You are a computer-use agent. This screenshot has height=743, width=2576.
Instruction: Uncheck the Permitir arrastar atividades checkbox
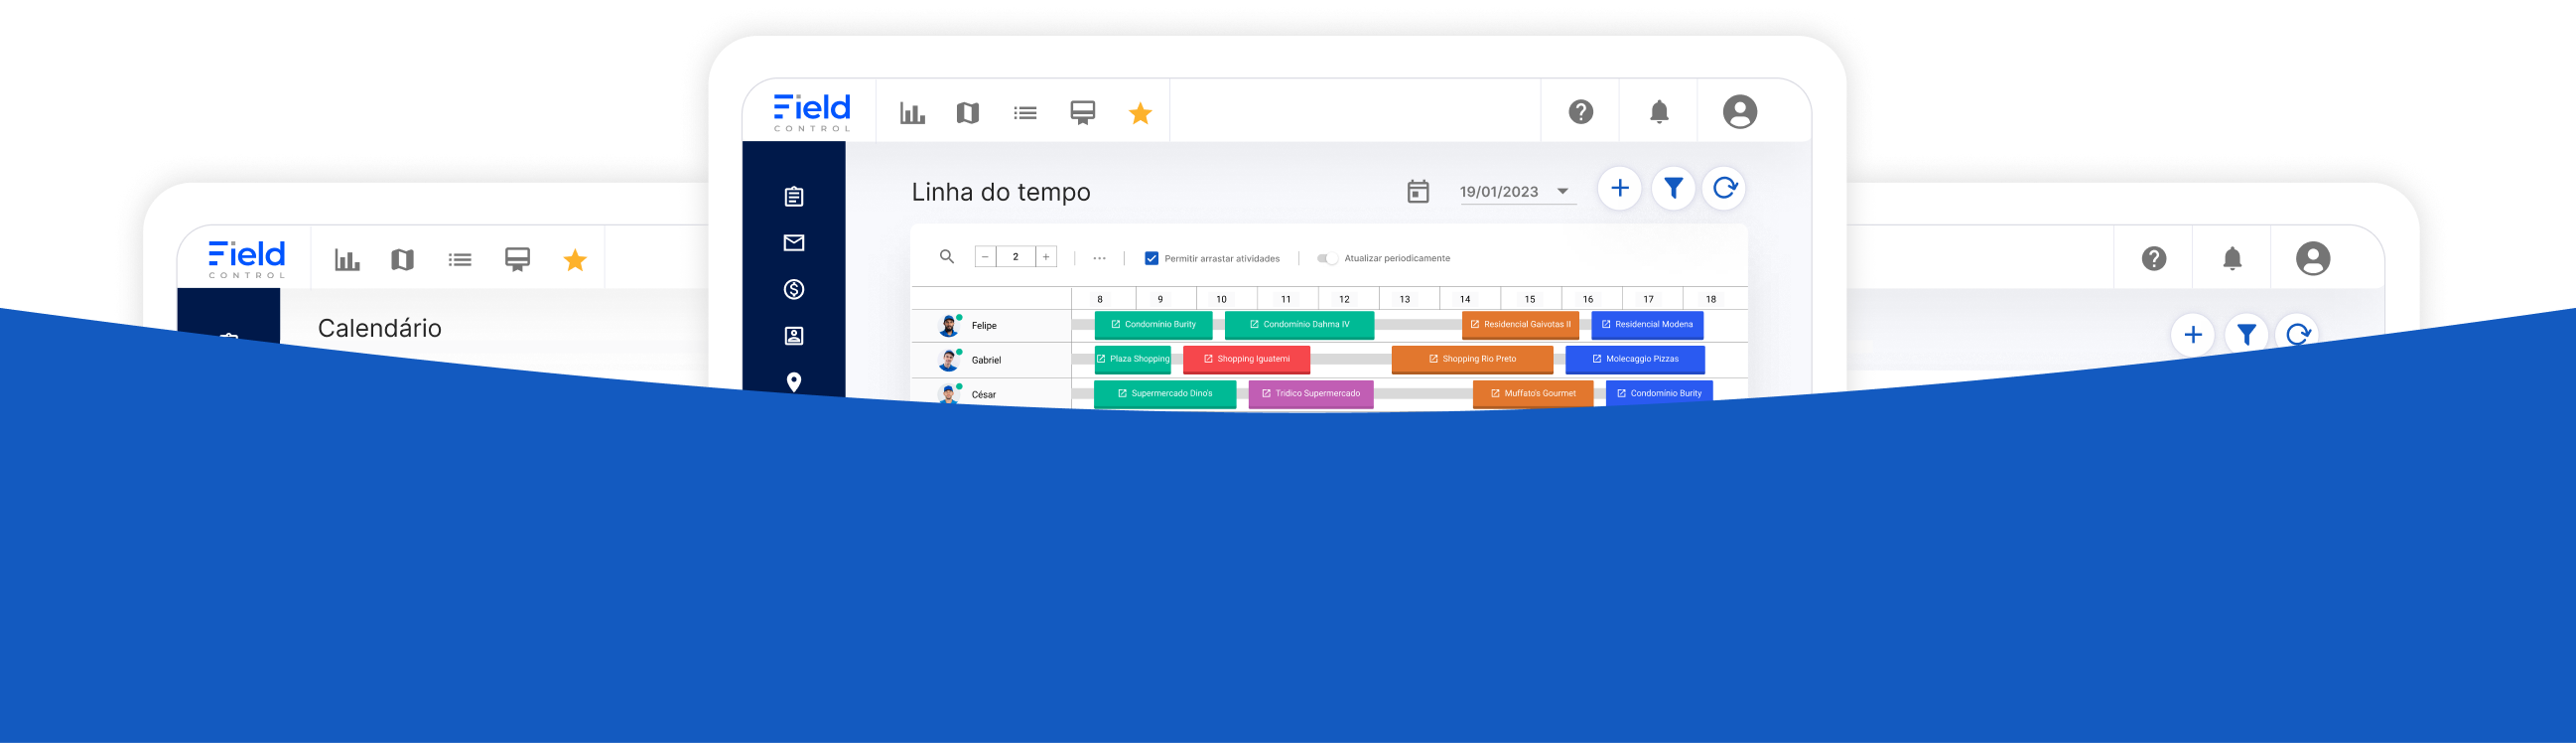pos(1151,258)
